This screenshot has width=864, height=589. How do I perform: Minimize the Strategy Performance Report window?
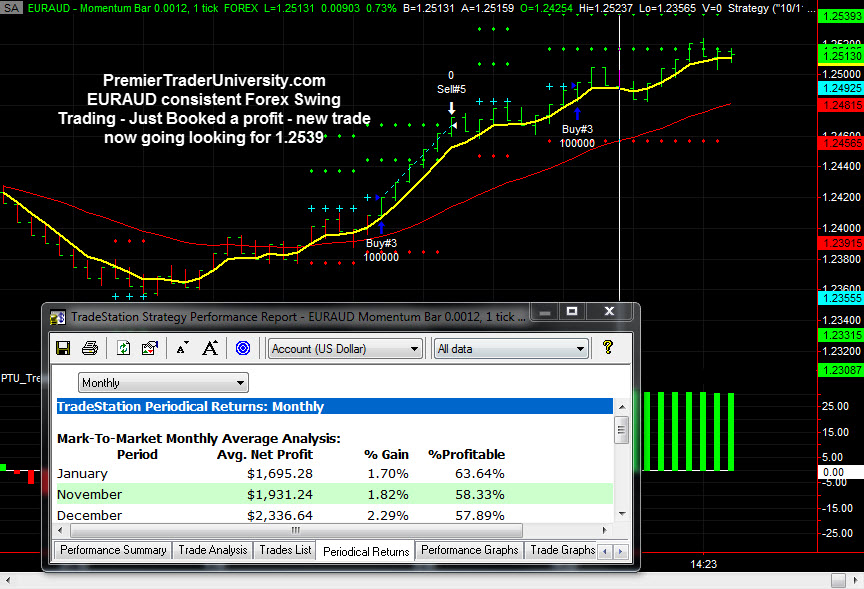[x=545, y=312]
